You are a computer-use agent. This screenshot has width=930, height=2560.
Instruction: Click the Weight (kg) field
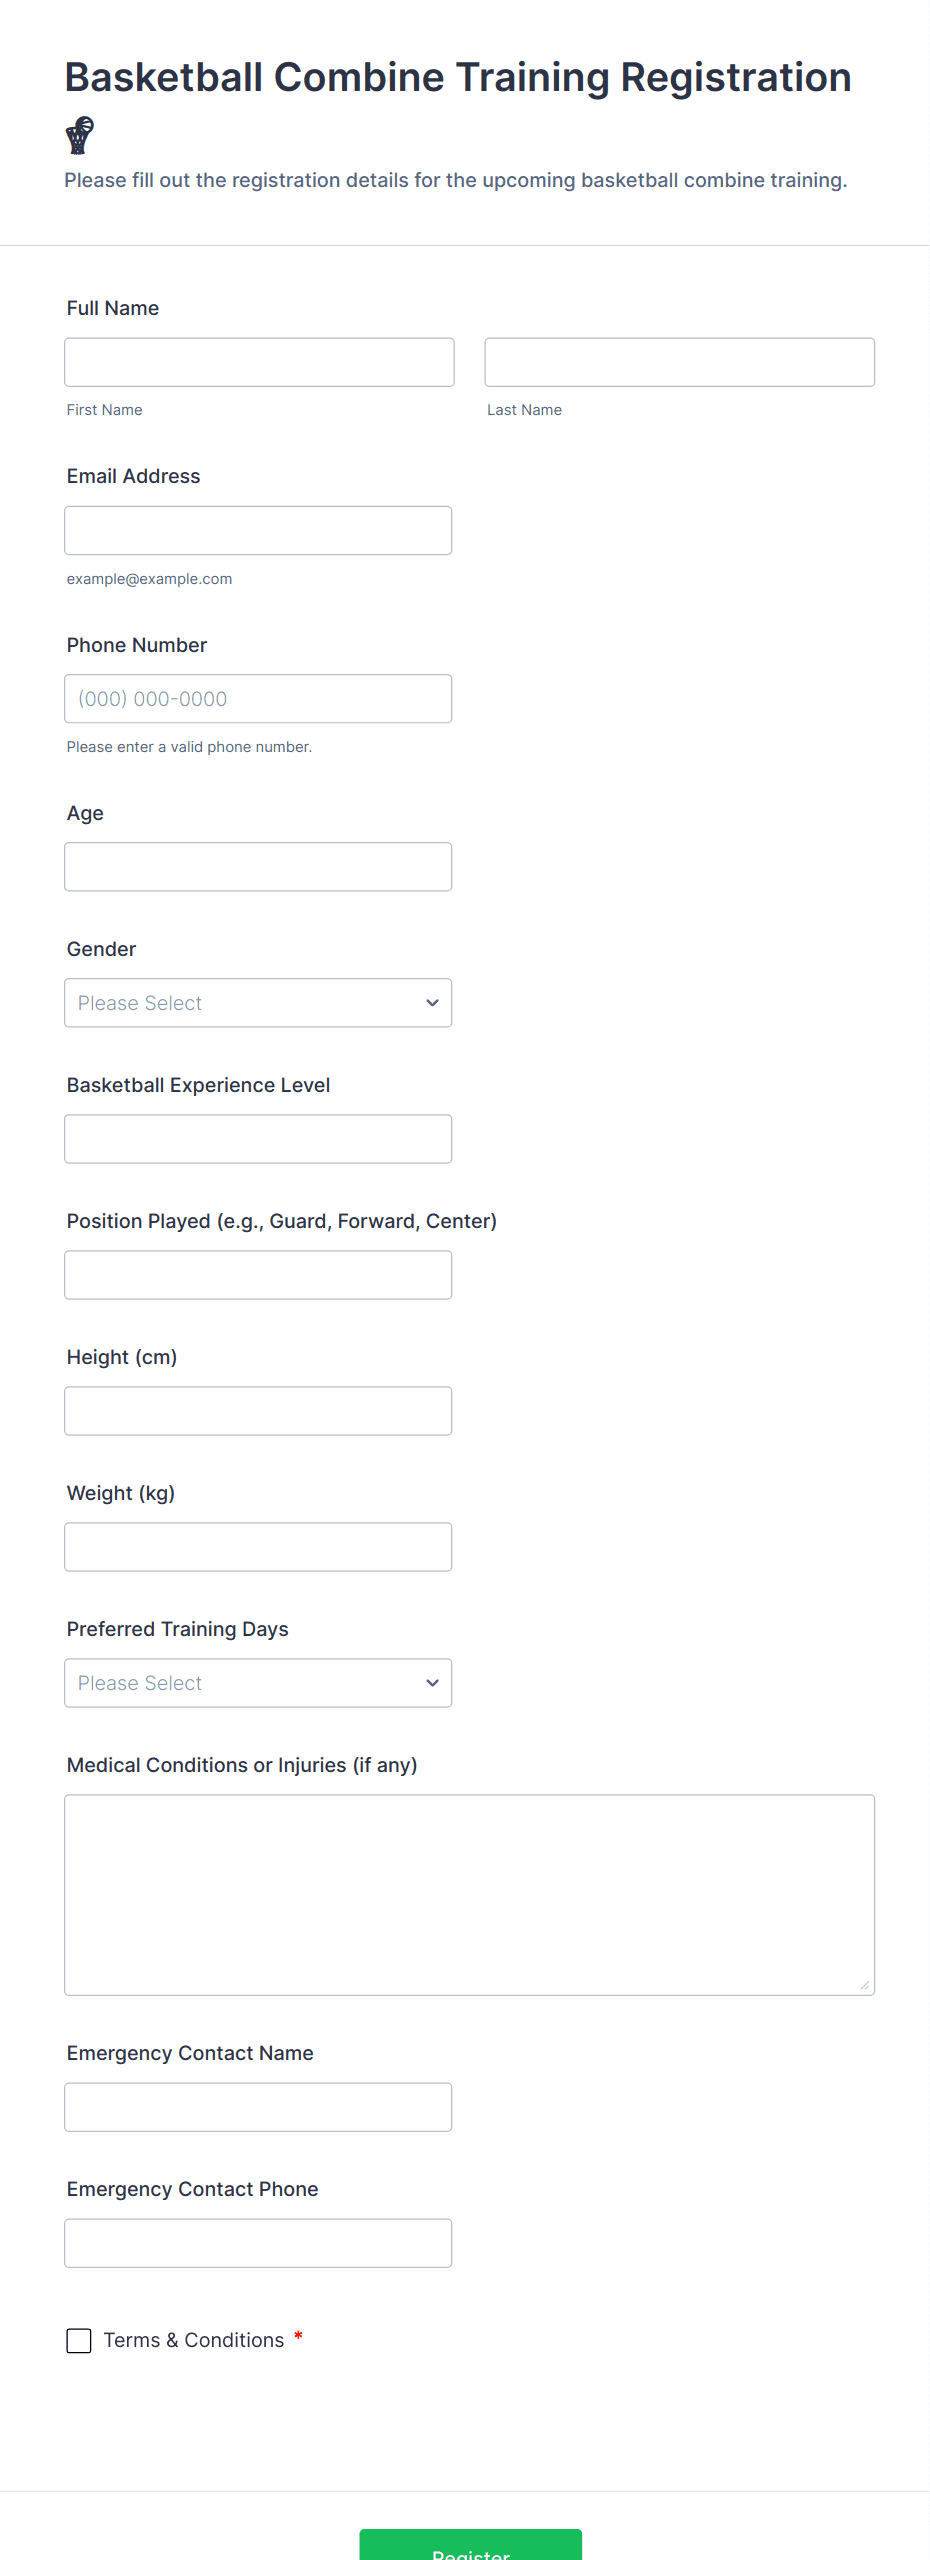tap(258, 1547)
